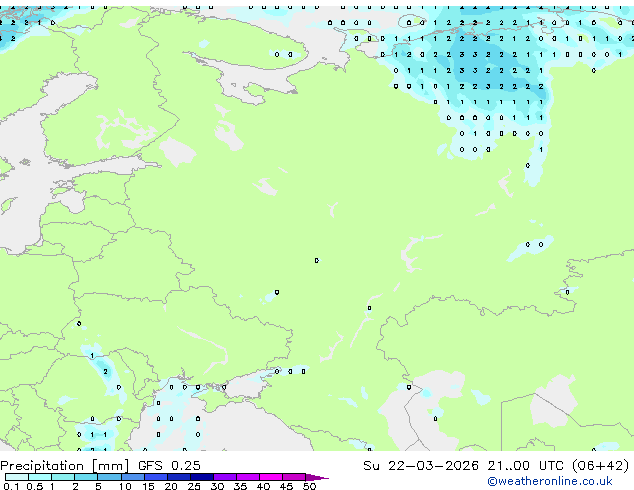Click the '50' legend scale label

click(309, 486)
